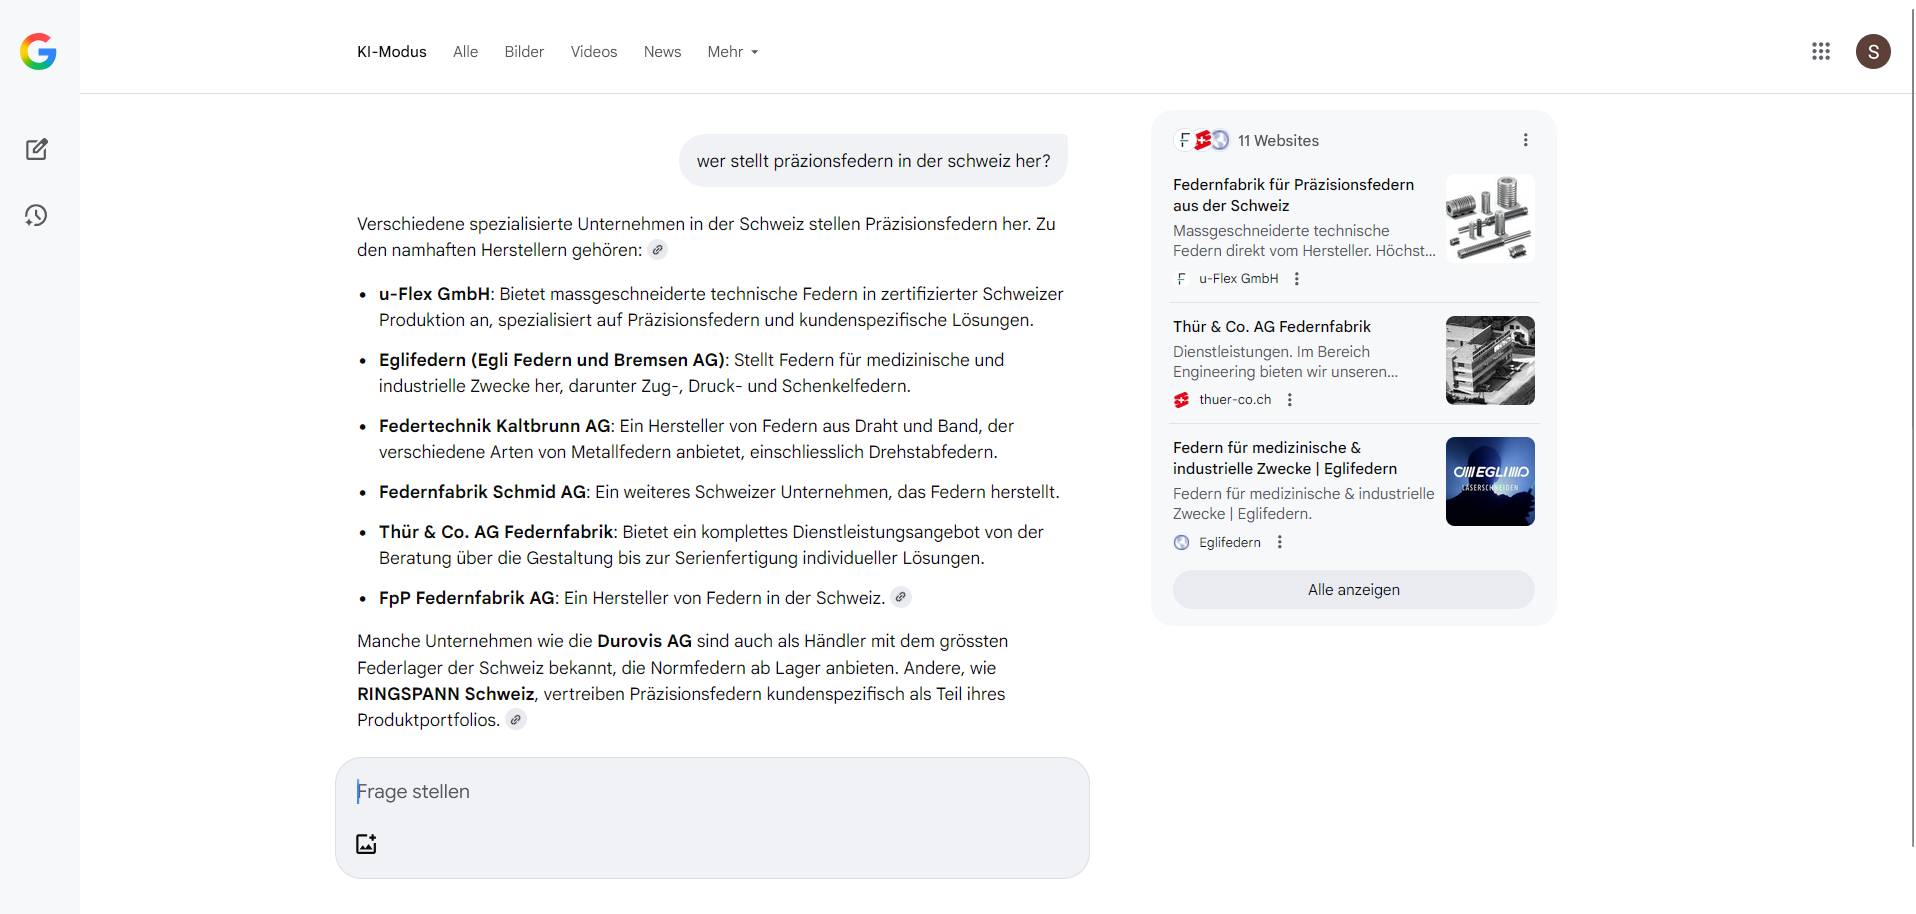The height and width of the screenshot is (914, 1916).
Task: Click the Eglifedern source label
Action: (x=1230, y=542)
